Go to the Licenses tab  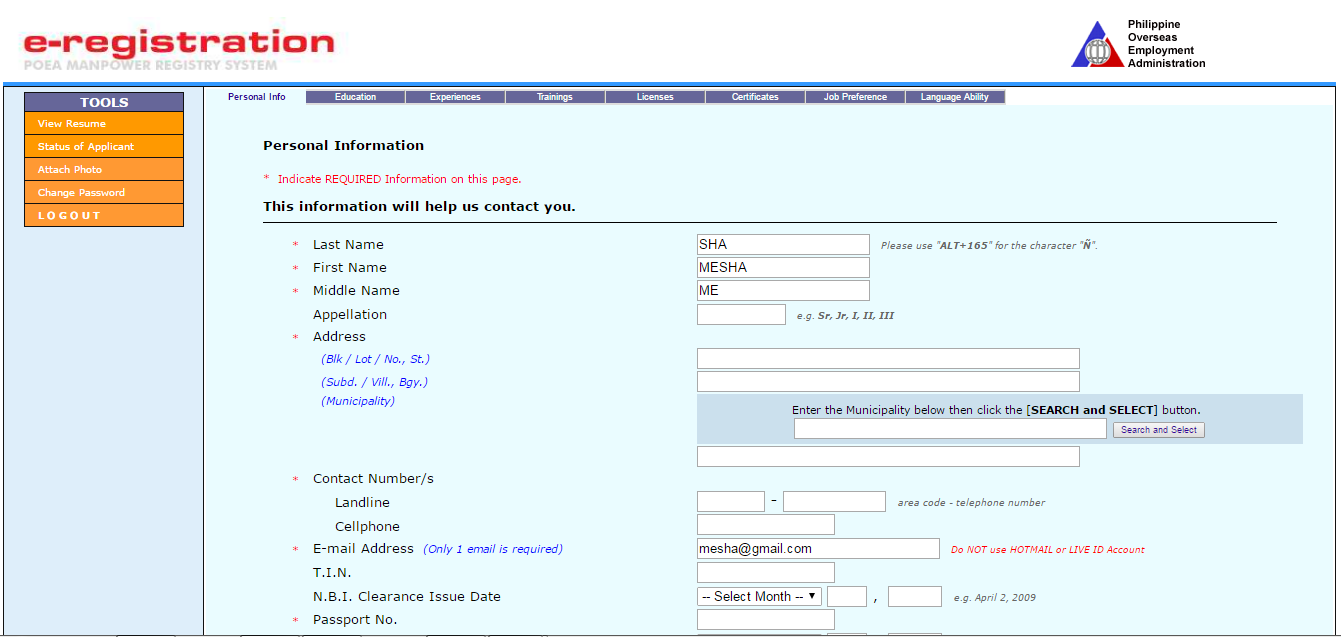click(x=654, y=96)
